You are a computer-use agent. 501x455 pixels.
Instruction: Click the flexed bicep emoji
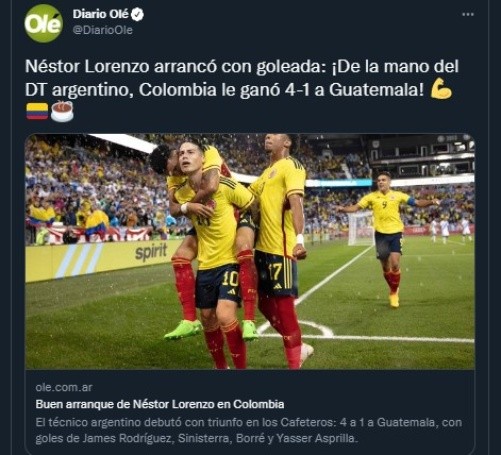tap(441, 89)
